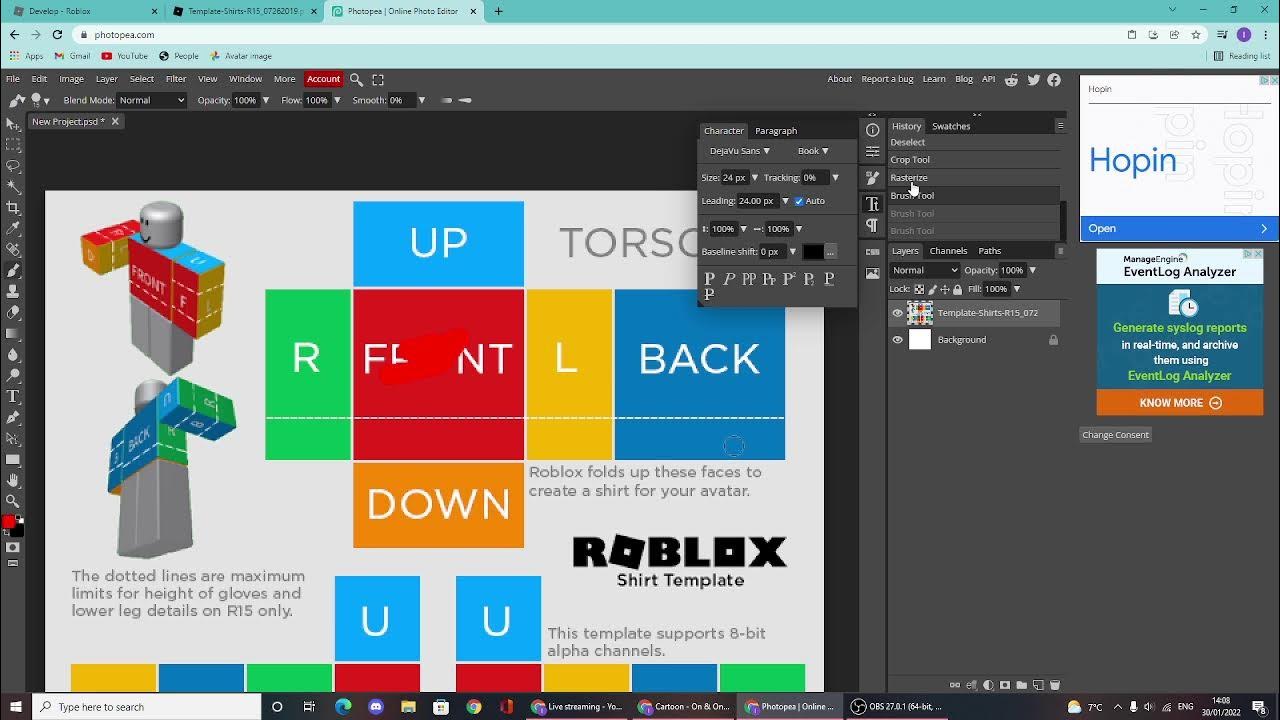Viewport: 1280px width, 720px height.
Task: Select the Magic Wand tool
Action: click(13, 187)
